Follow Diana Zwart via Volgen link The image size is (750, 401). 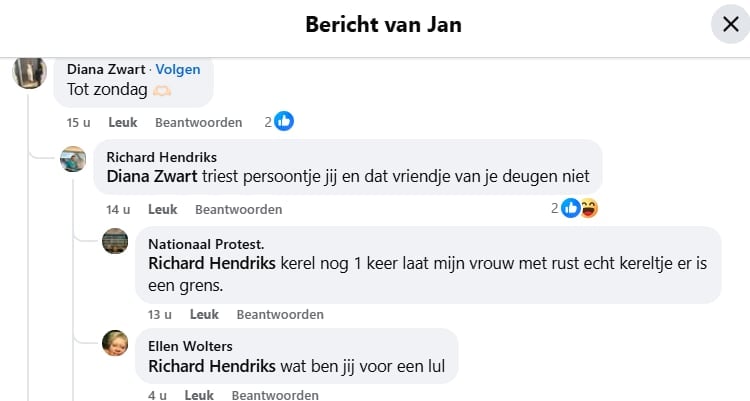point(178,69)
